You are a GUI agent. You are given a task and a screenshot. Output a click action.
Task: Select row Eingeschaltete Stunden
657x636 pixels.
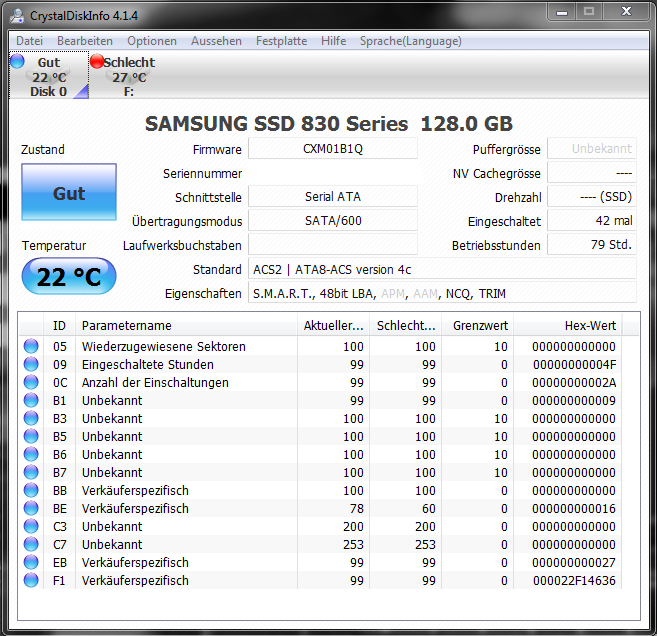[x=321, y=365]
